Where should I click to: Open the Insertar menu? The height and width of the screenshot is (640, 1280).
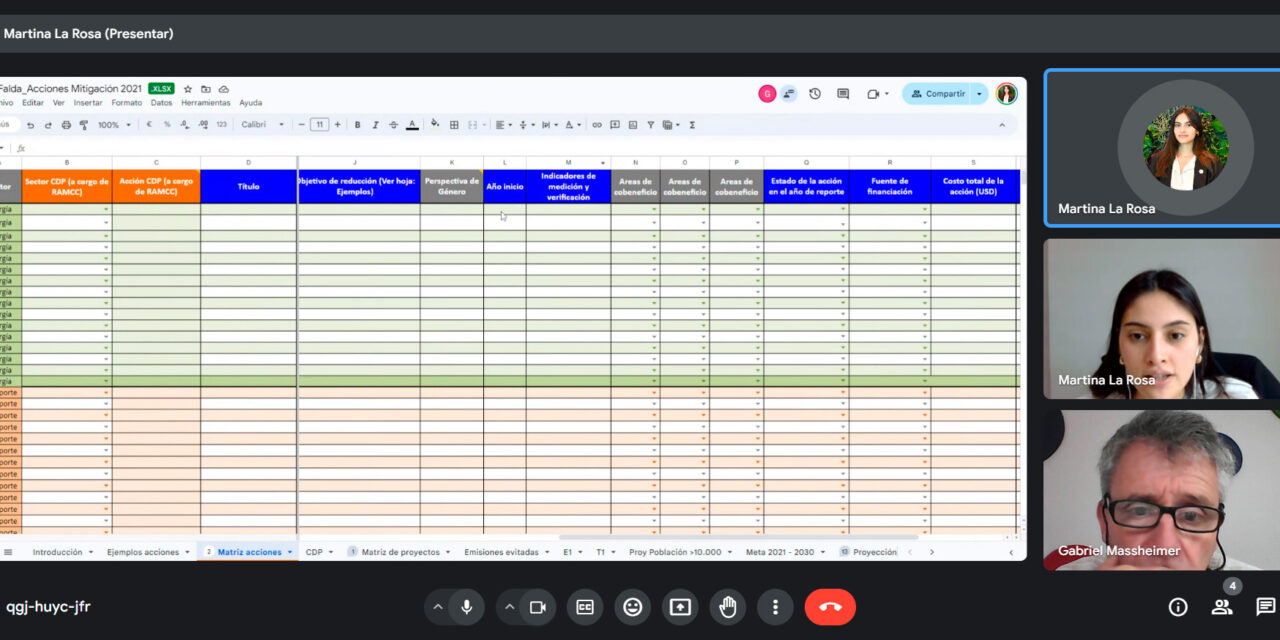(x=88, y=103)
